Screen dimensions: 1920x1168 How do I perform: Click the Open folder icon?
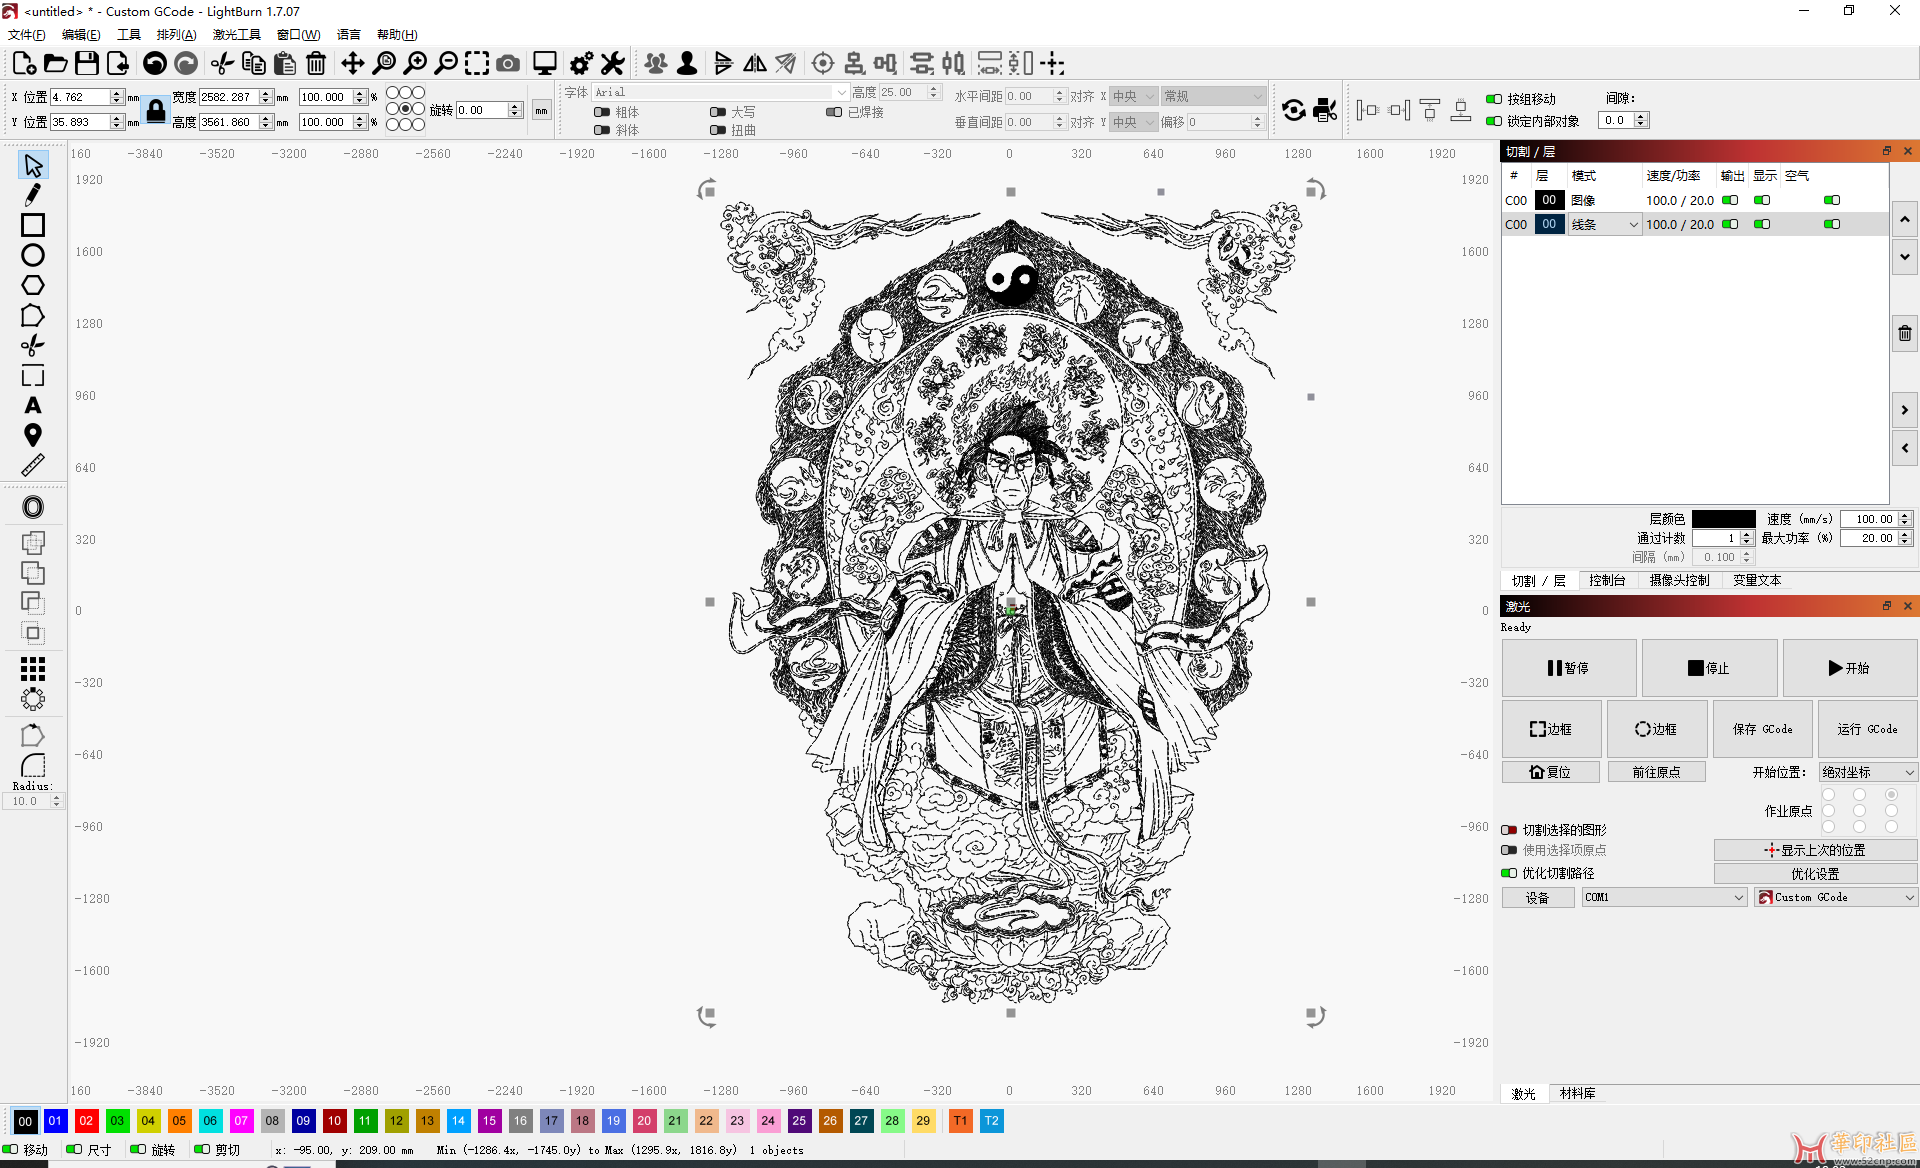tap(56, 64)
